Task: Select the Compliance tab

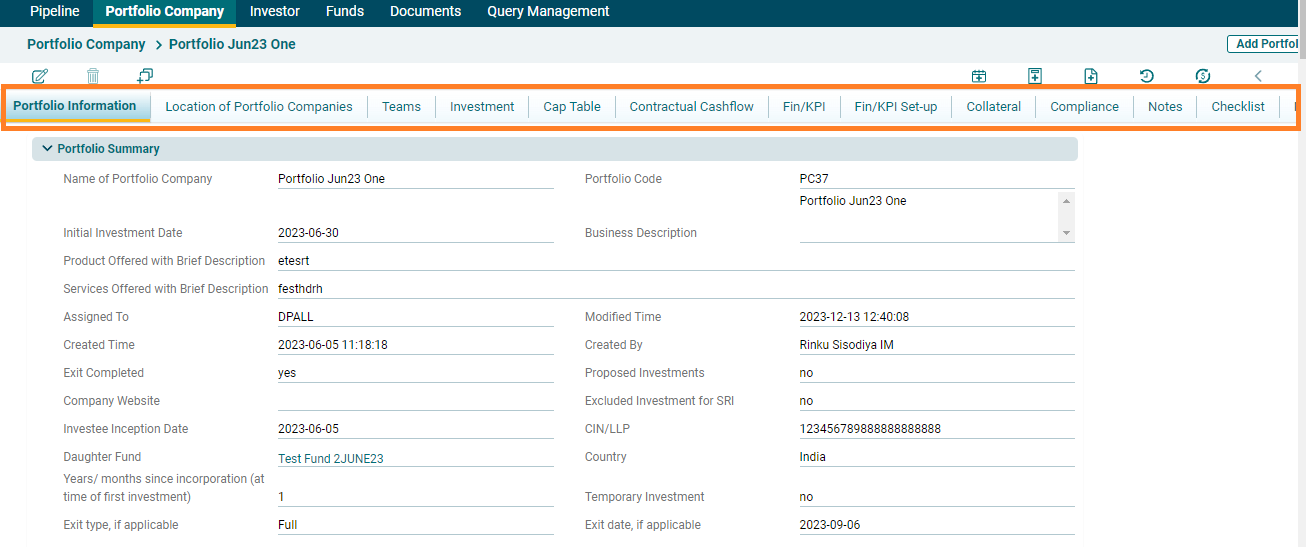Action: [x=1084, y=107]
